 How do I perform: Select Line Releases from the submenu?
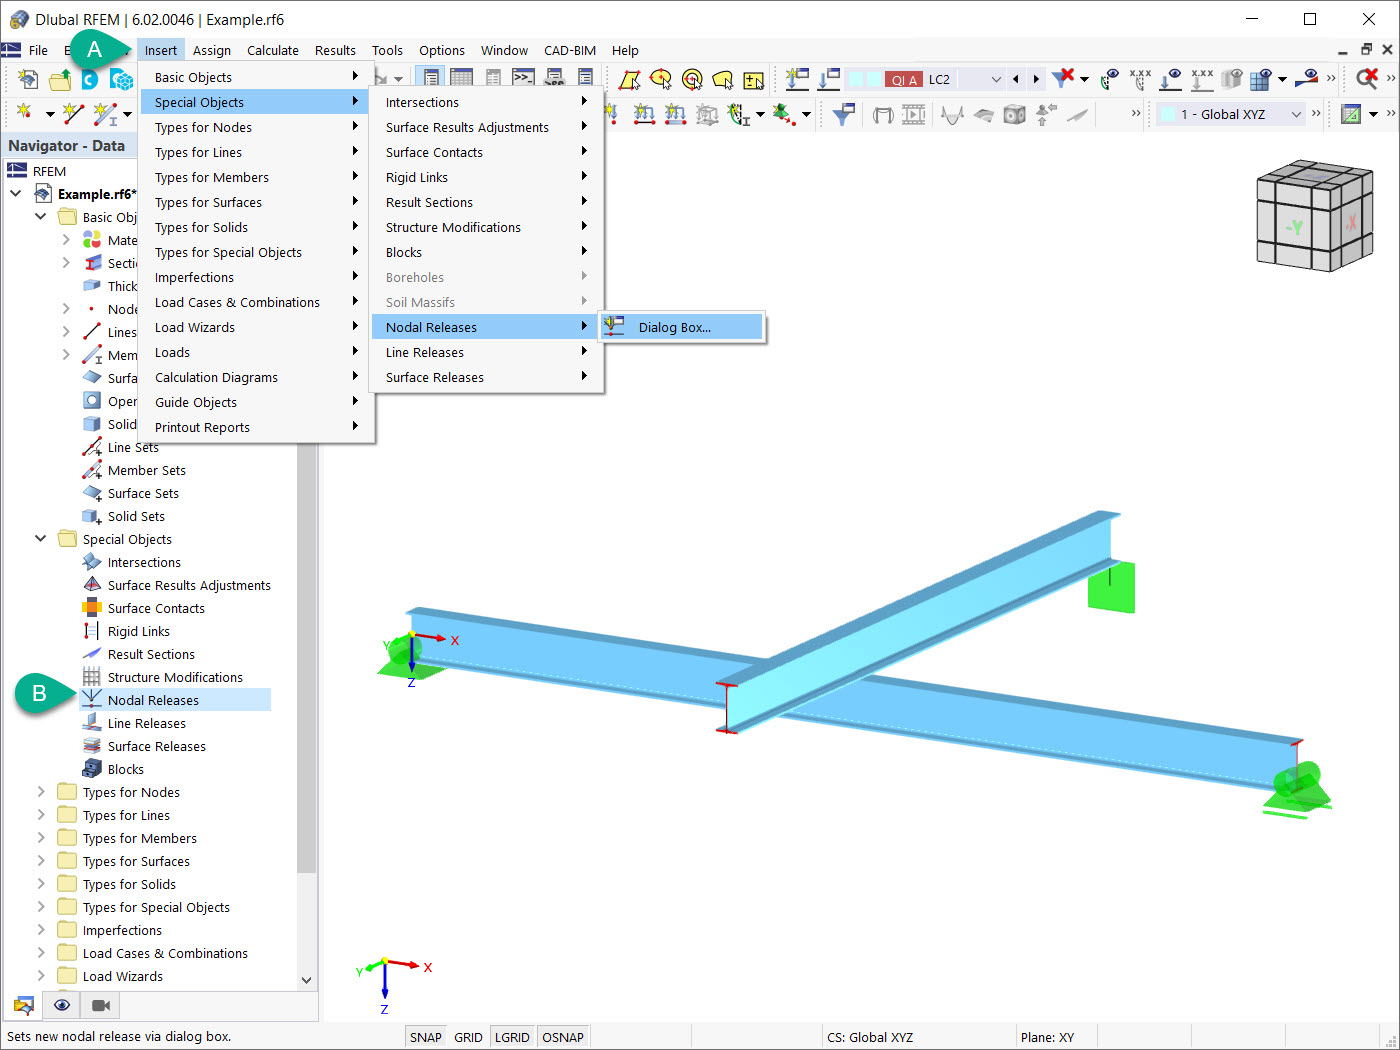tap(424, 352)
